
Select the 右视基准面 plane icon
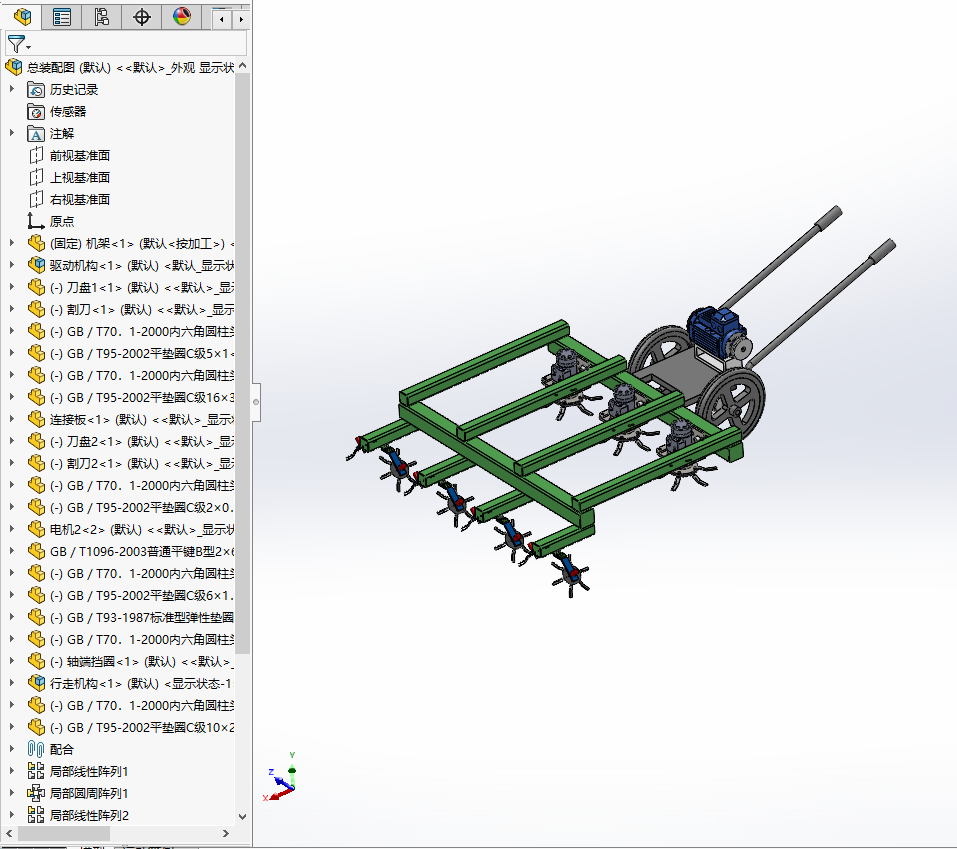pyautogui.click(x=36, y=200)
